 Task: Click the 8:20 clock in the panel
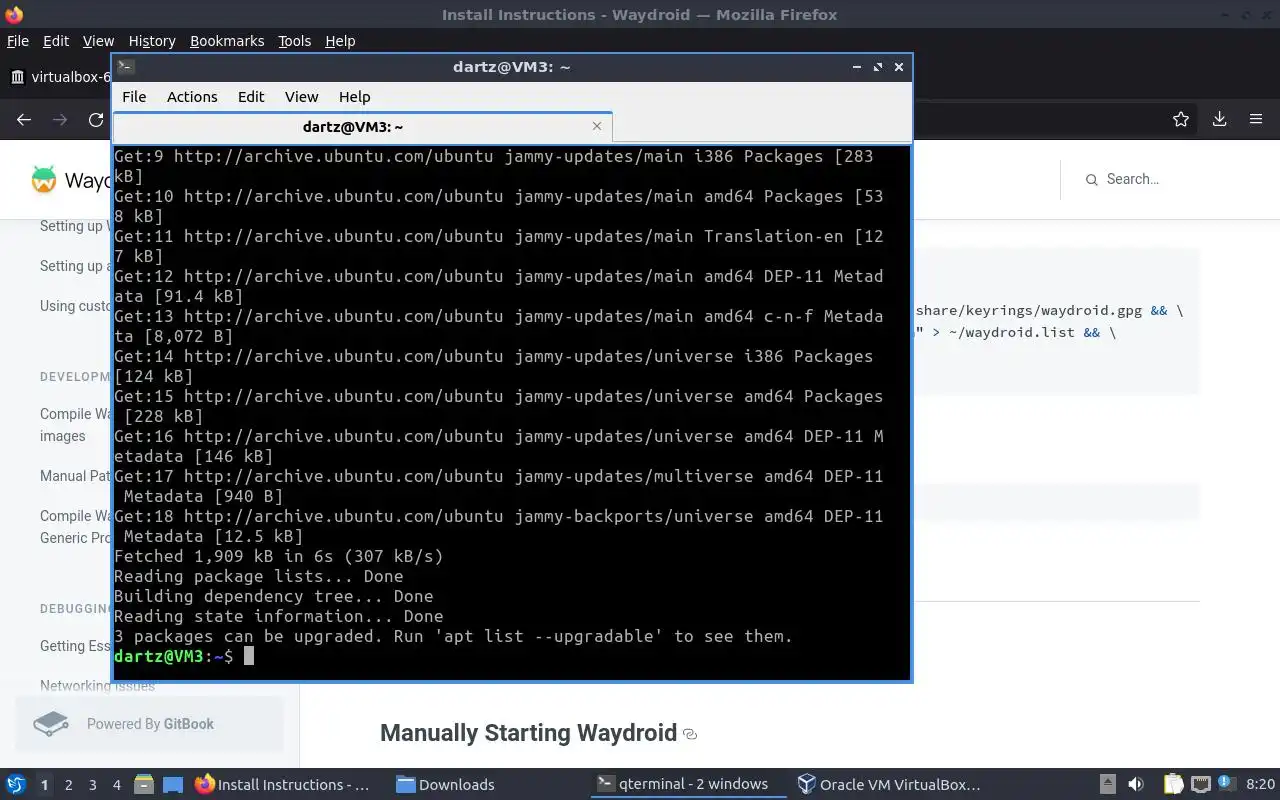tap(1260, 784)
